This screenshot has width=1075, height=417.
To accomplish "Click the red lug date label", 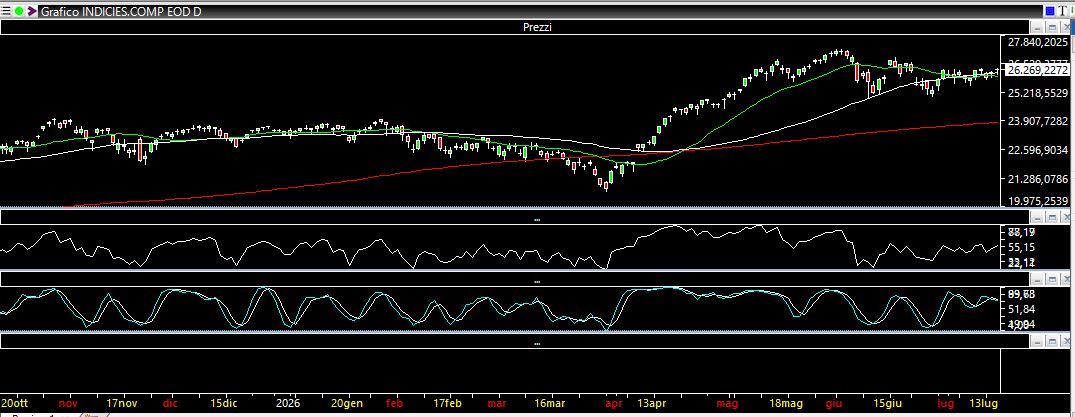I will (946, 403).
